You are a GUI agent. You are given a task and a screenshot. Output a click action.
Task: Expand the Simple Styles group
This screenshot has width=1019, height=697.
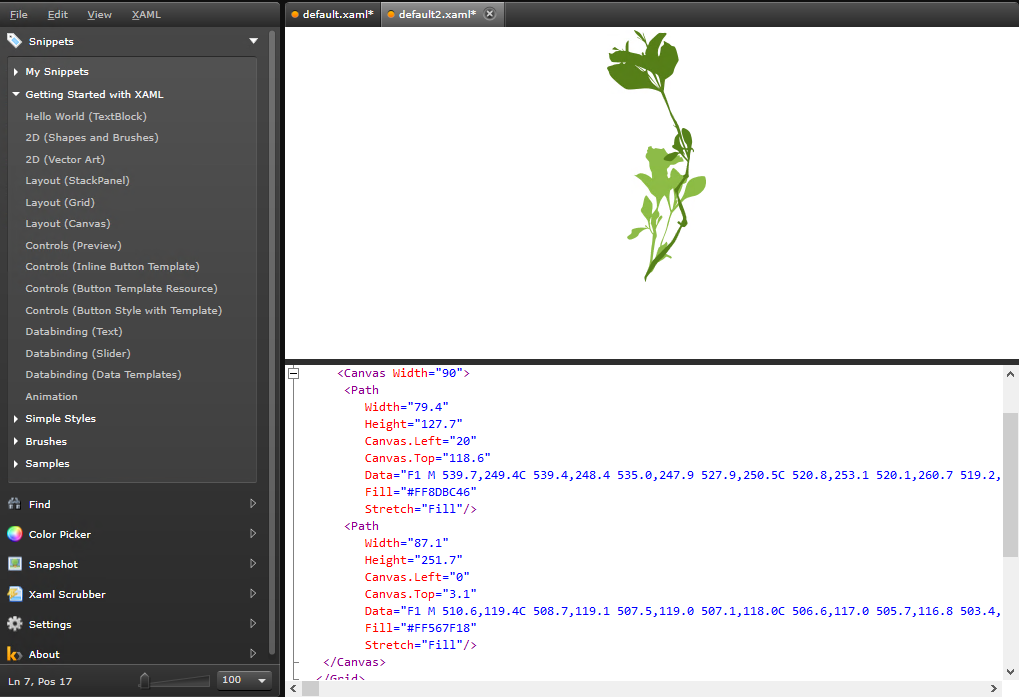click(16, 419)
